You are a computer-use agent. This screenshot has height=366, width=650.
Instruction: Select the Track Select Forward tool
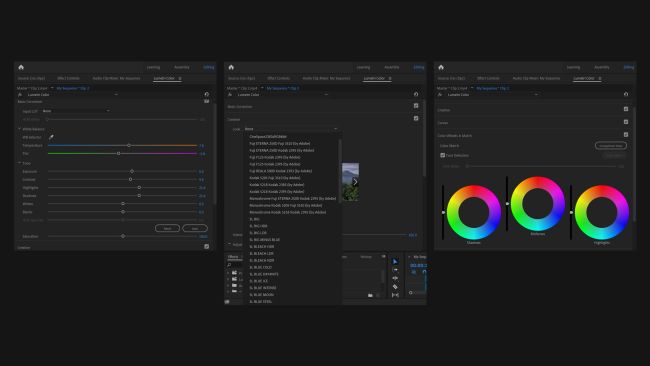pos(395,270)
